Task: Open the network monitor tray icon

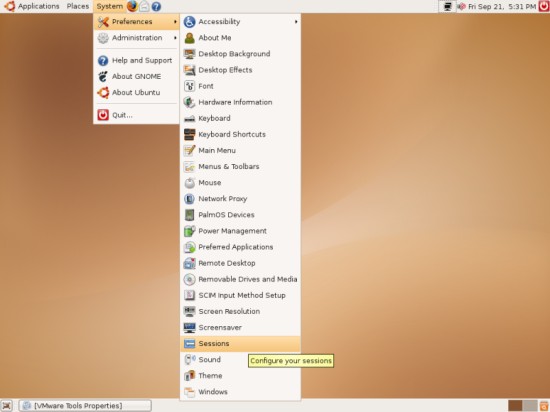Action: [x=448, y=6]
